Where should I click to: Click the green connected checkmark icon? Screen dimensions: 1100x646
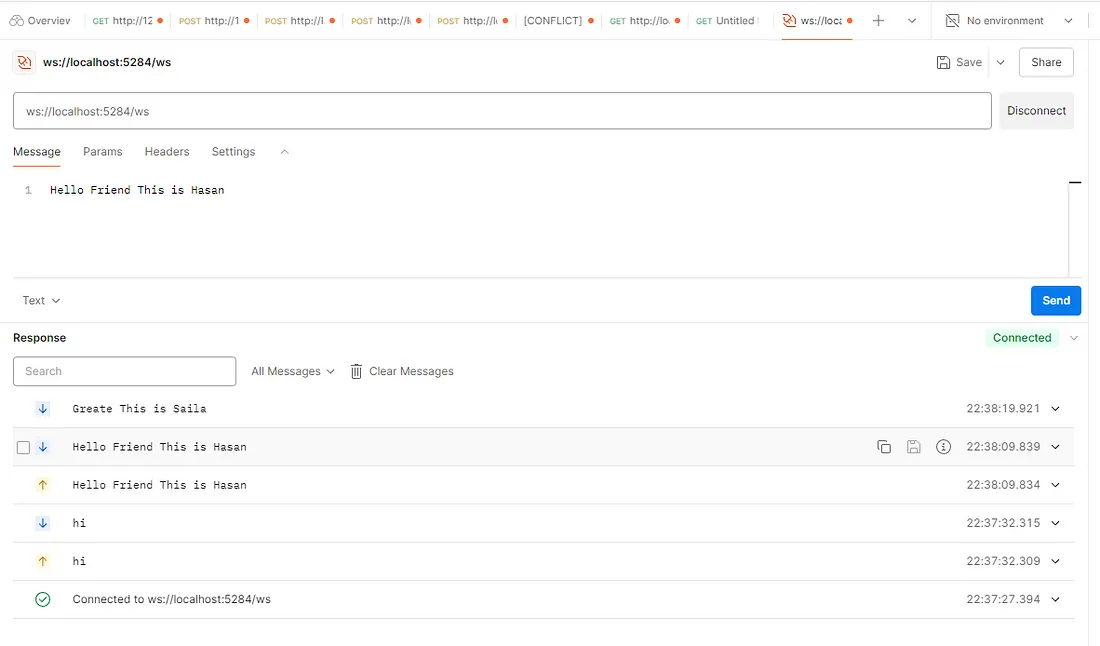42,599
